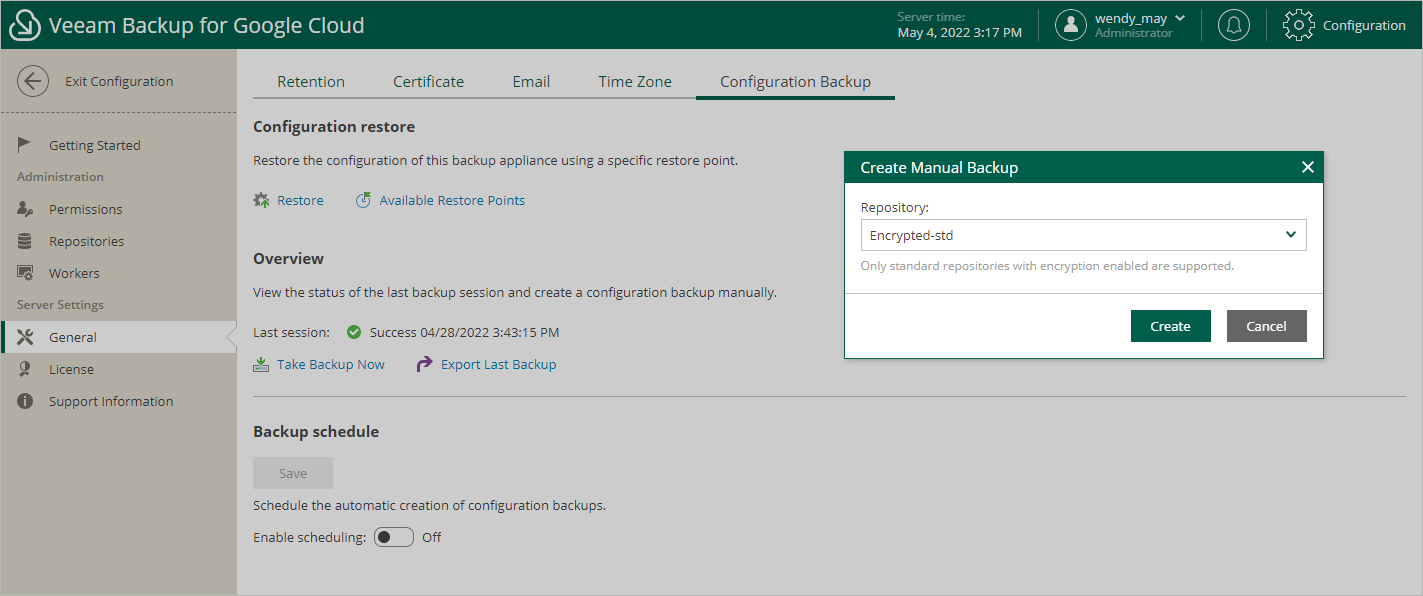Click the Configuration gear icon

[x=1298, y=25]
